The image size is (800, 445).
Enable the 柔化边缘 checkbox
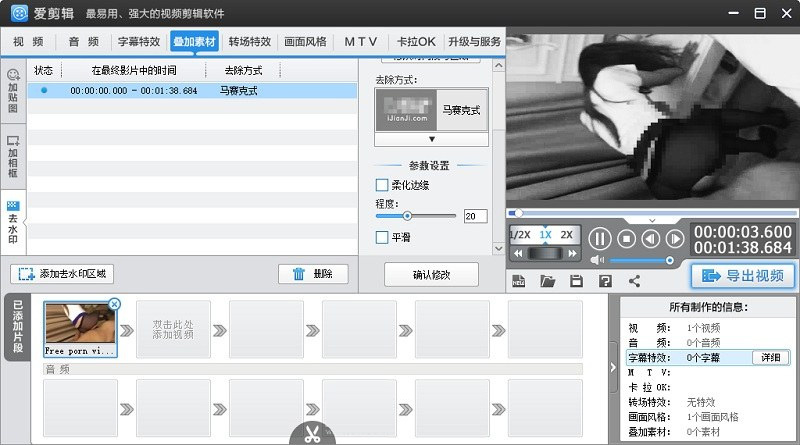(x=382, y=185)
